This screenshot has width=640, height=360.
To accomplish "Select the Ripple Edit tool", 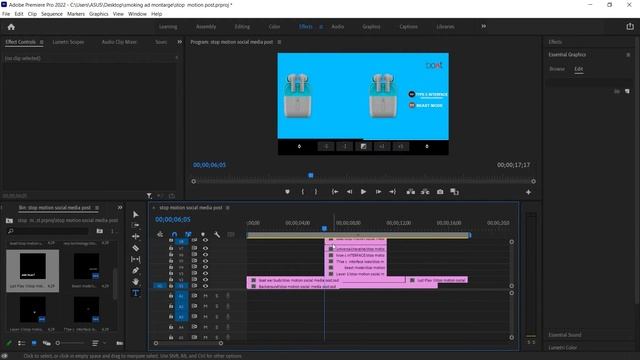I will (136, 236).
